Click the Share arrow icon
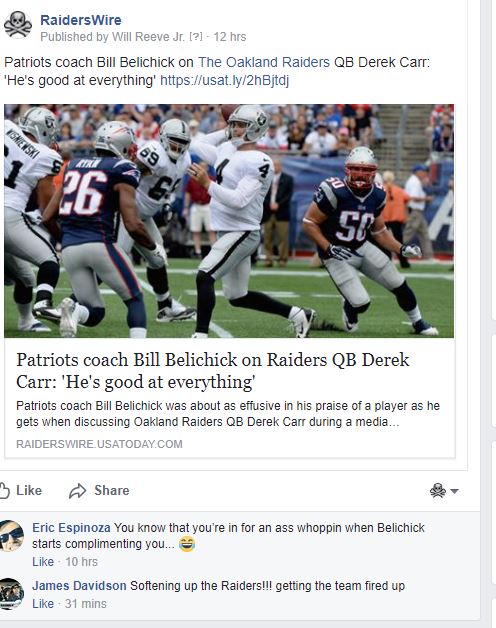 tap(77, 491)
